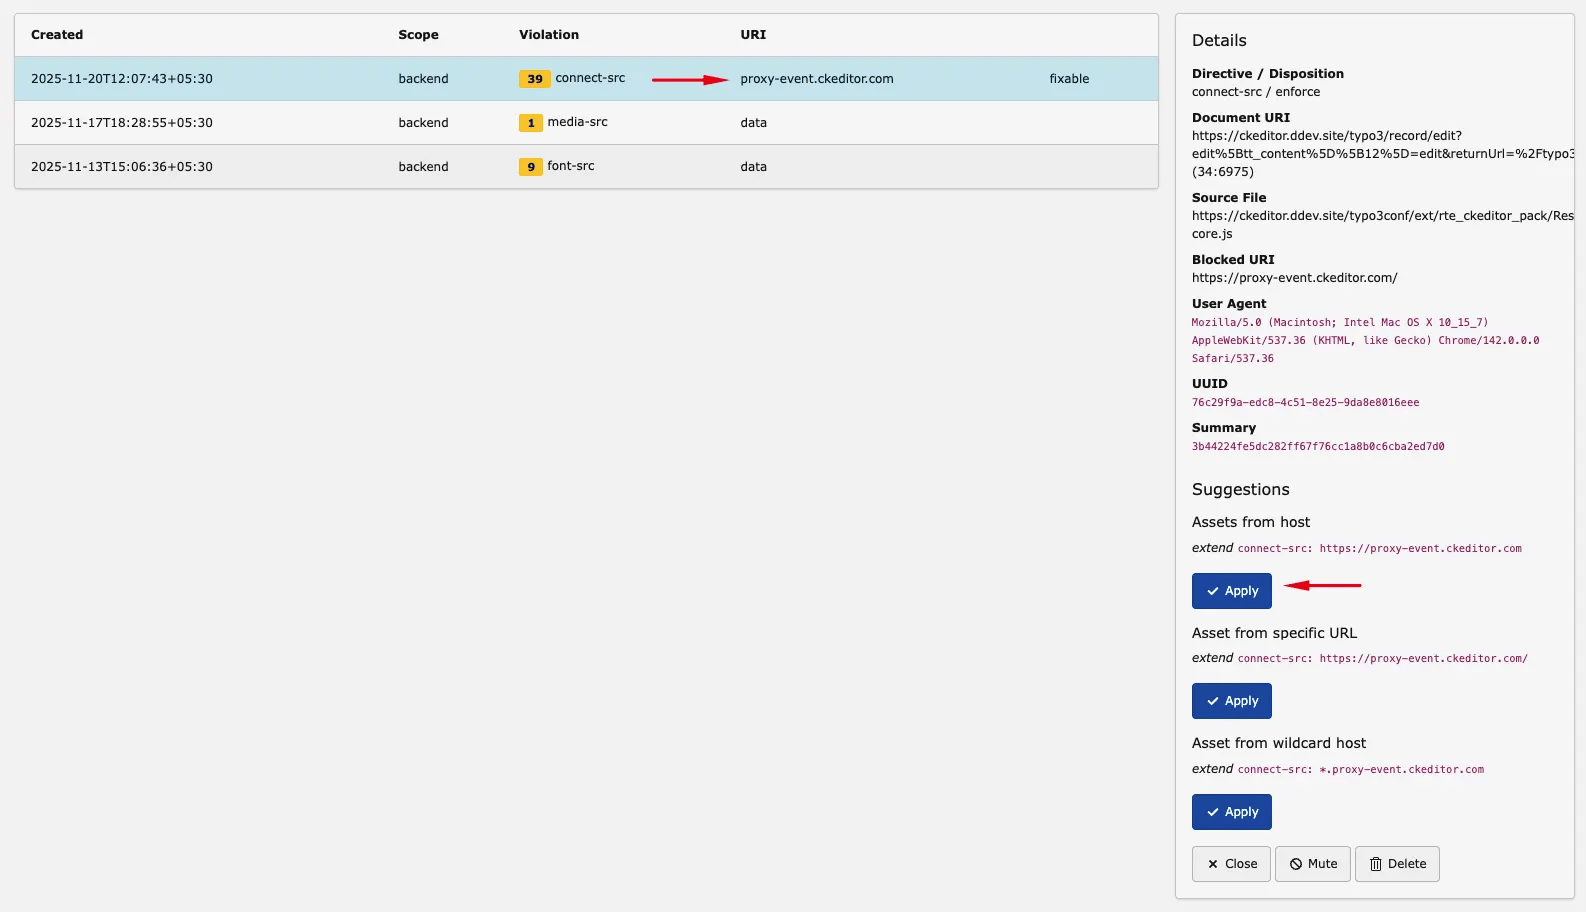Image resolution: width=1586 pixels, height=912 pixels.
Task: Click the checkmark icon under wildcard host
Action: pos(1213,812)
